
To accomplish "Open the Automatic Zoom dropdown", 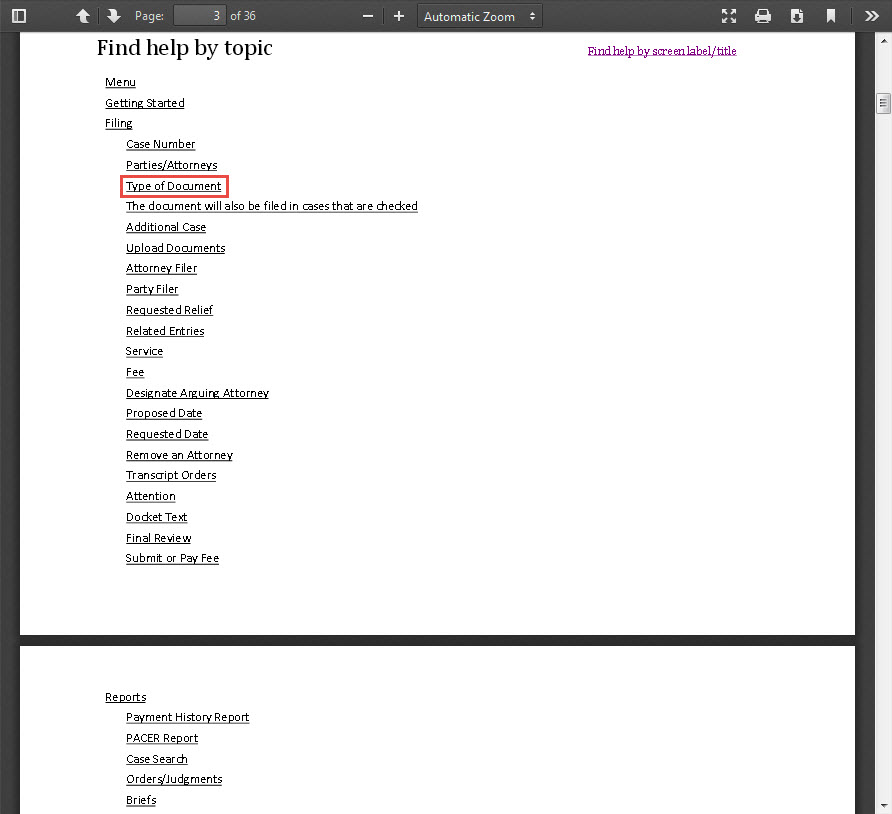I will [x=479, y=16].
